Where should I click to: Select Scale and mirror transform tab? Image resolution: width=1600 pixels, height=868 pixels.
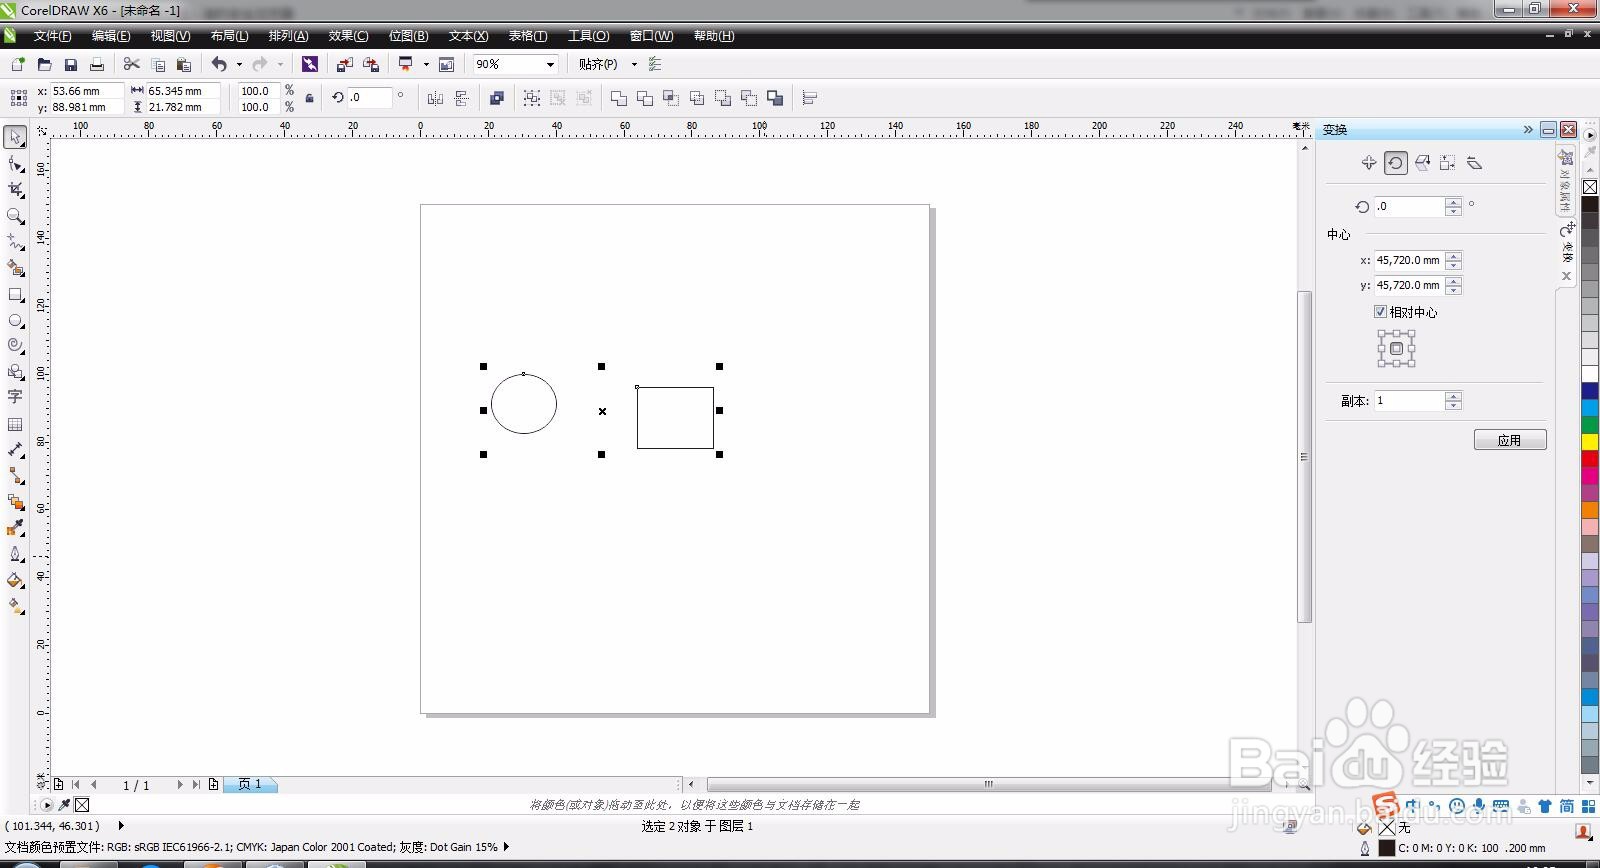(1422, 163)
